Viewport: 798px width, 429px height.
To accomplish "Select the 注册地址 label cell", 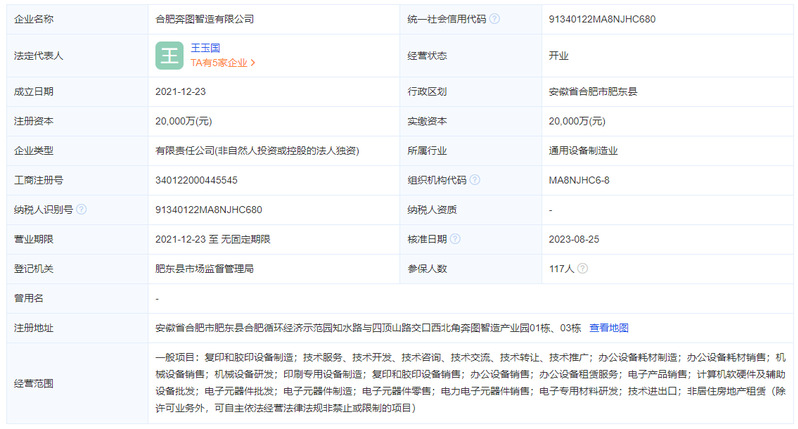I will pyautogui.click(x=77, y=328).
